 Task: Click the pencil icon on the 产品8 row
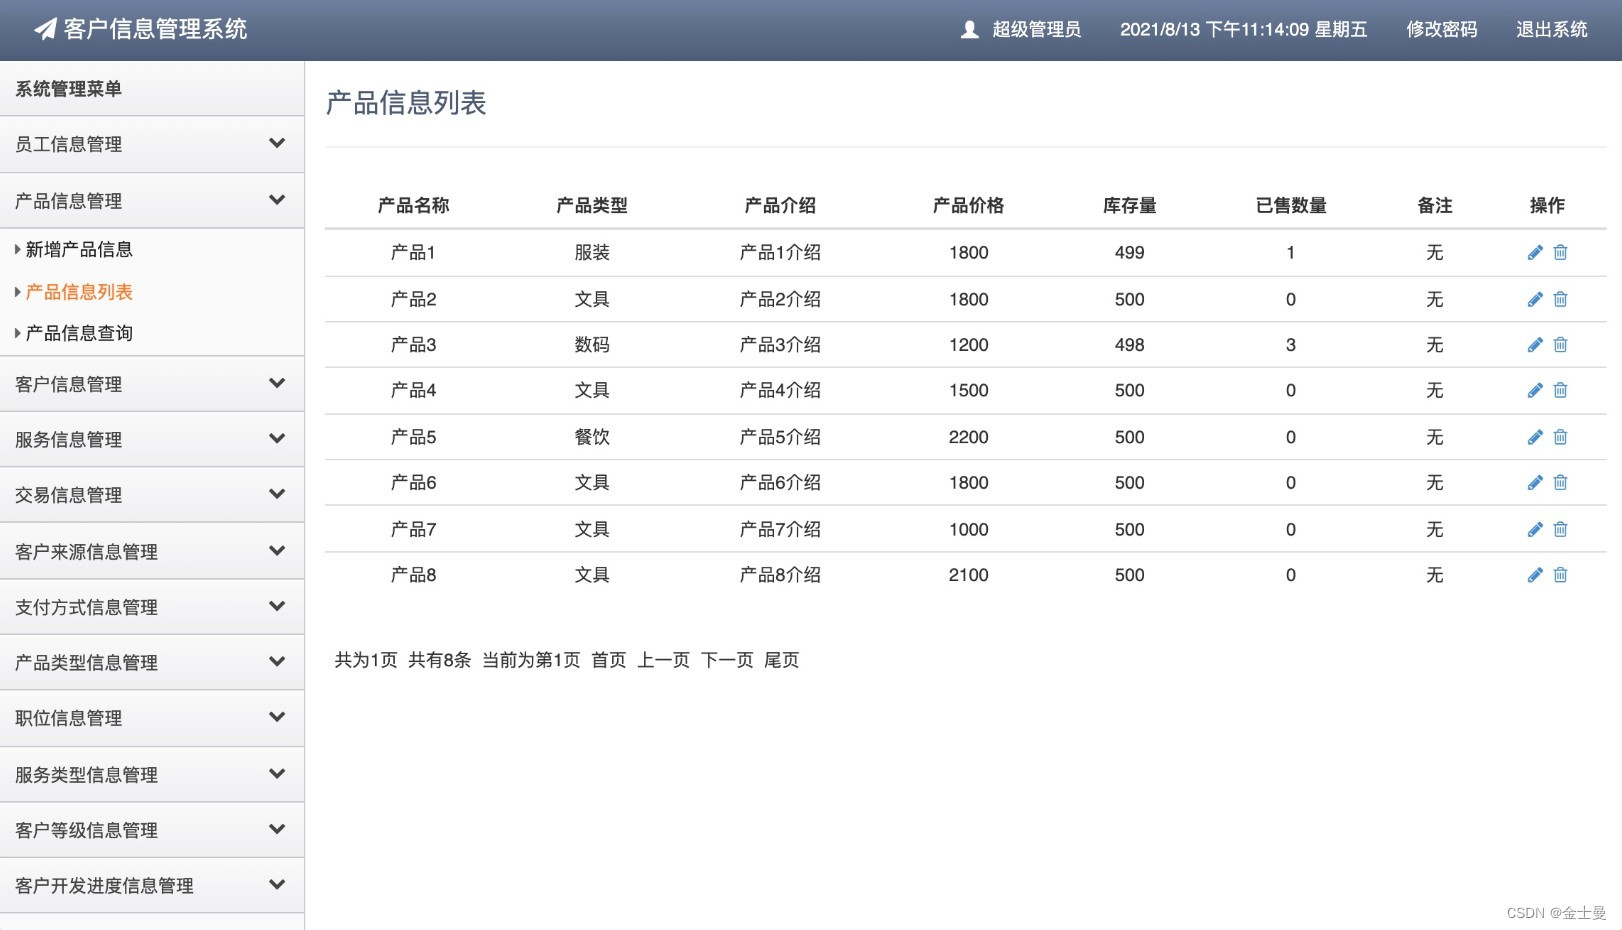click(x=1536, y=574)
